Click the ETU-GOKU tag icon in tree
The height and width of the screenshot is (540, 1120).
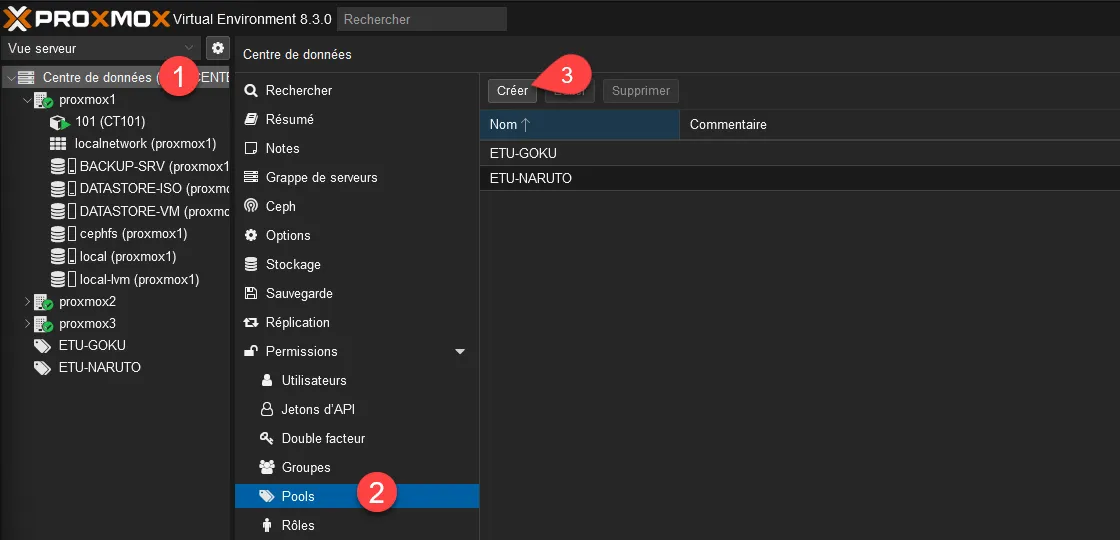click(42, 346)
